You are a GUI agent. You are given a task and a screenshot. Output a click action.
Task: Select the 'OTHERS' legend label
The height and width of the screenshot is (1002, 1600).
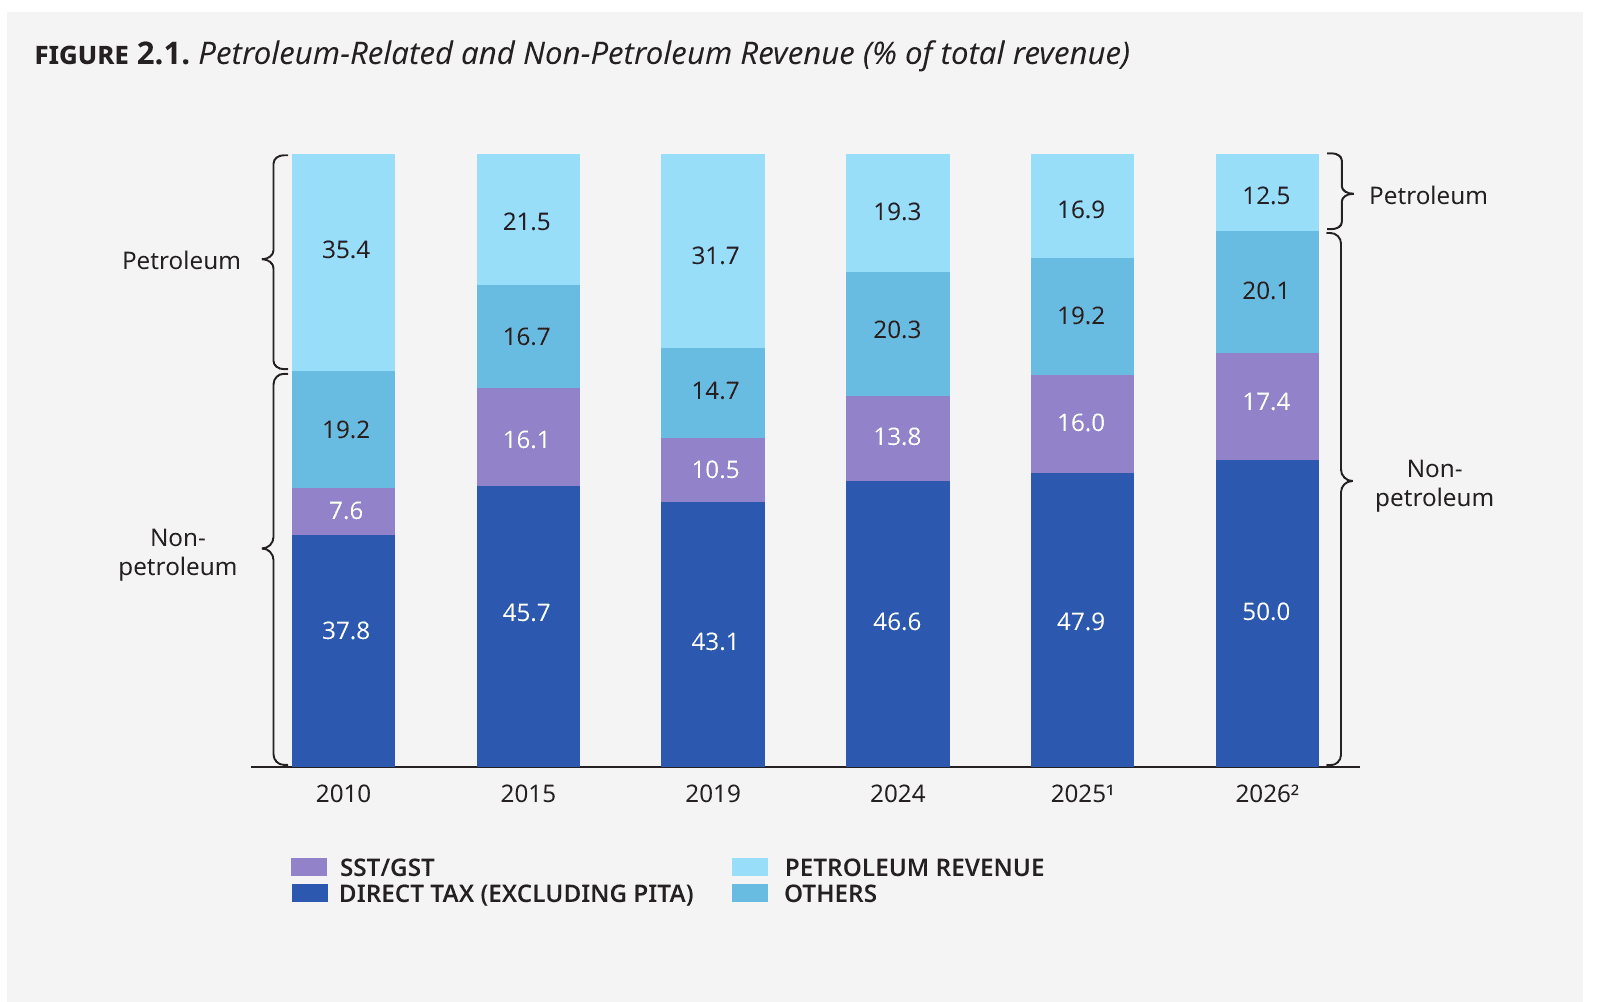point(830,894)
